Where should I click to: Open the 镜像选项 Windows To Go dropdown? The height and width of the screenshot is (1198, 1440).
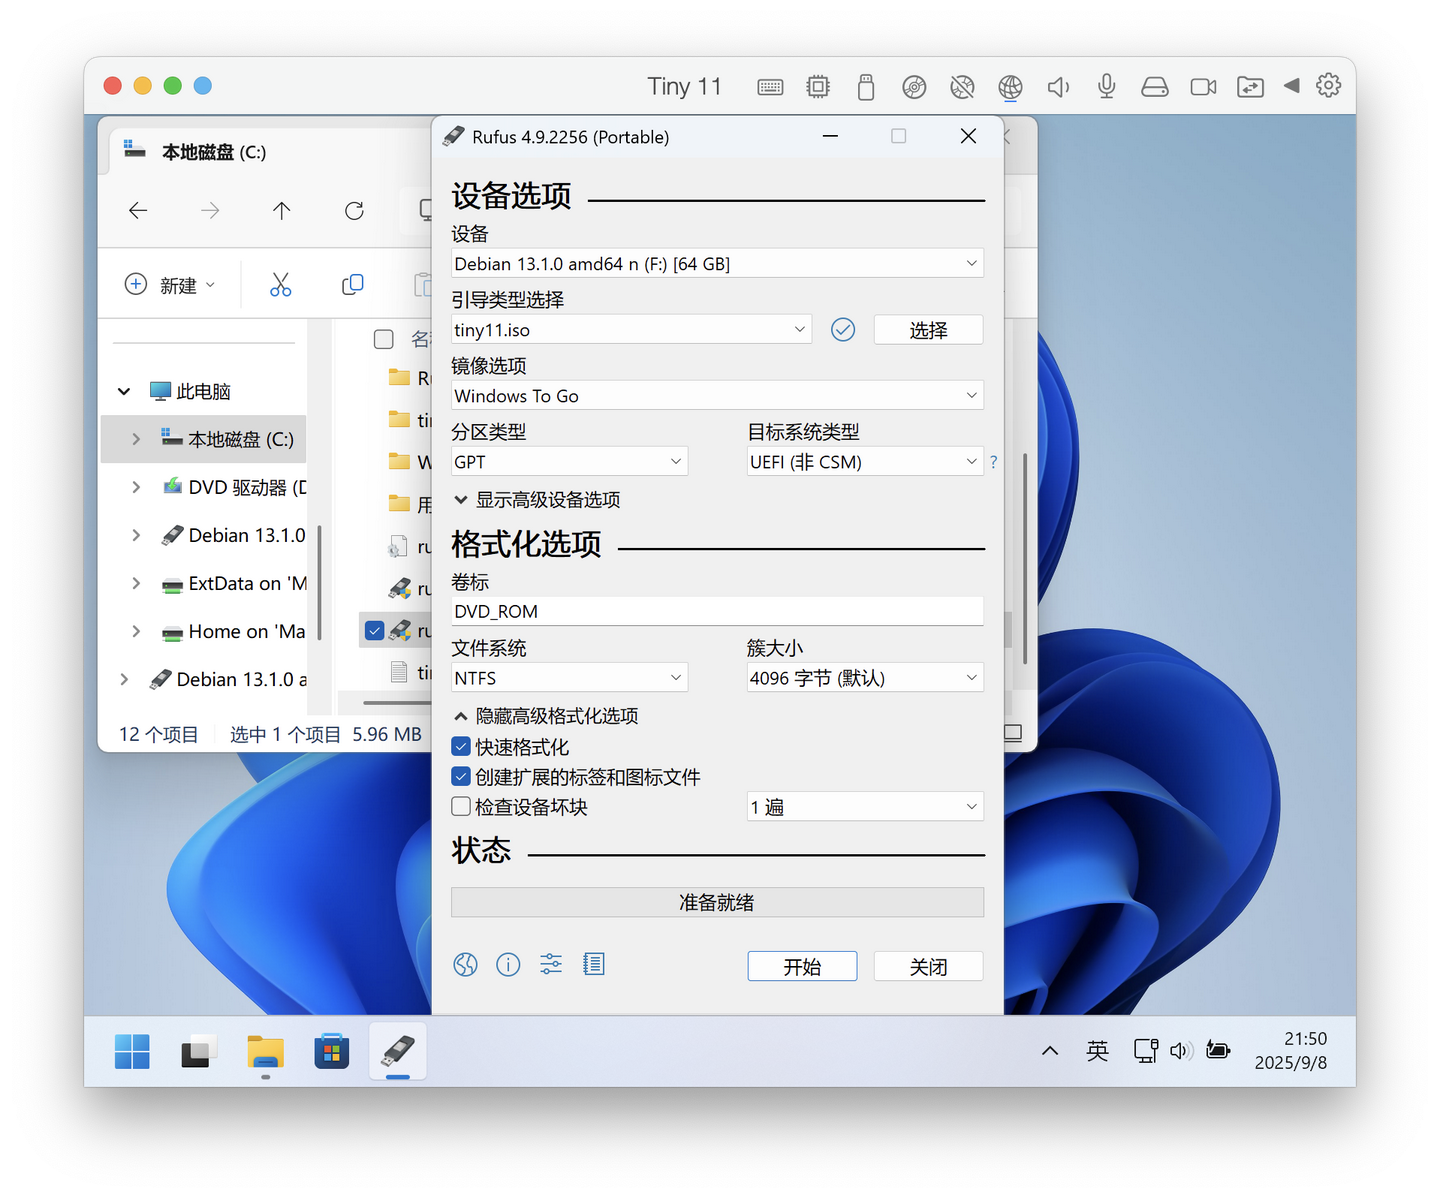[717, 396]
